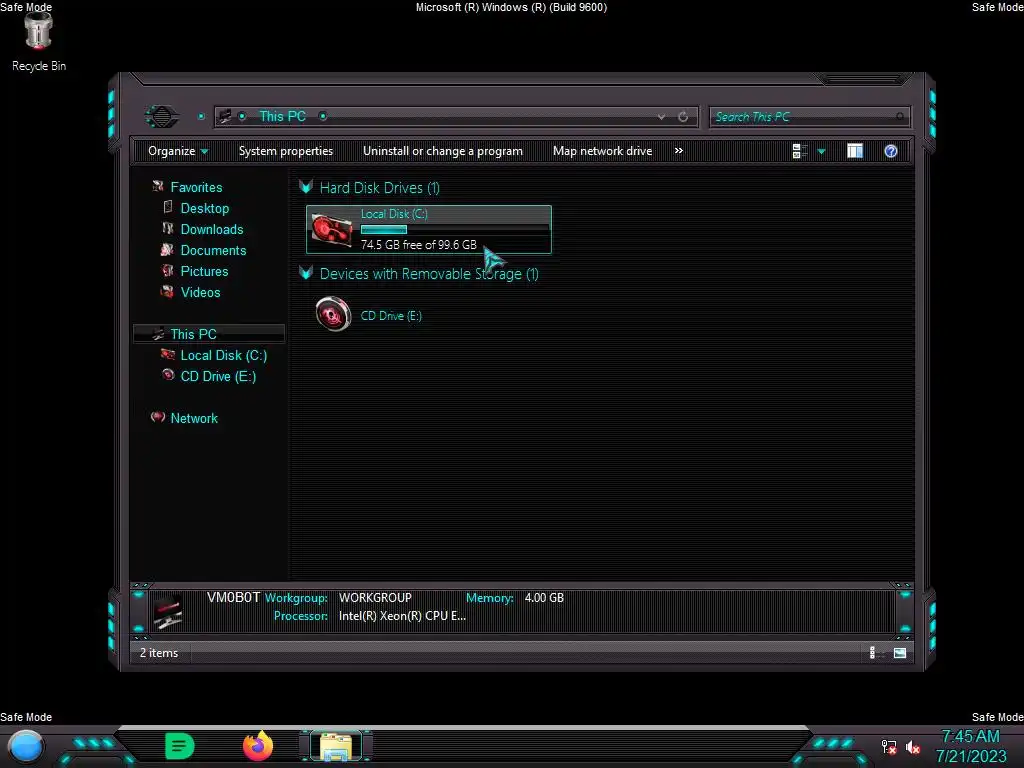Click File Explorer taskbar button
The height and width of the screenshot is (768, 1024).
click(x=336, y=746)
